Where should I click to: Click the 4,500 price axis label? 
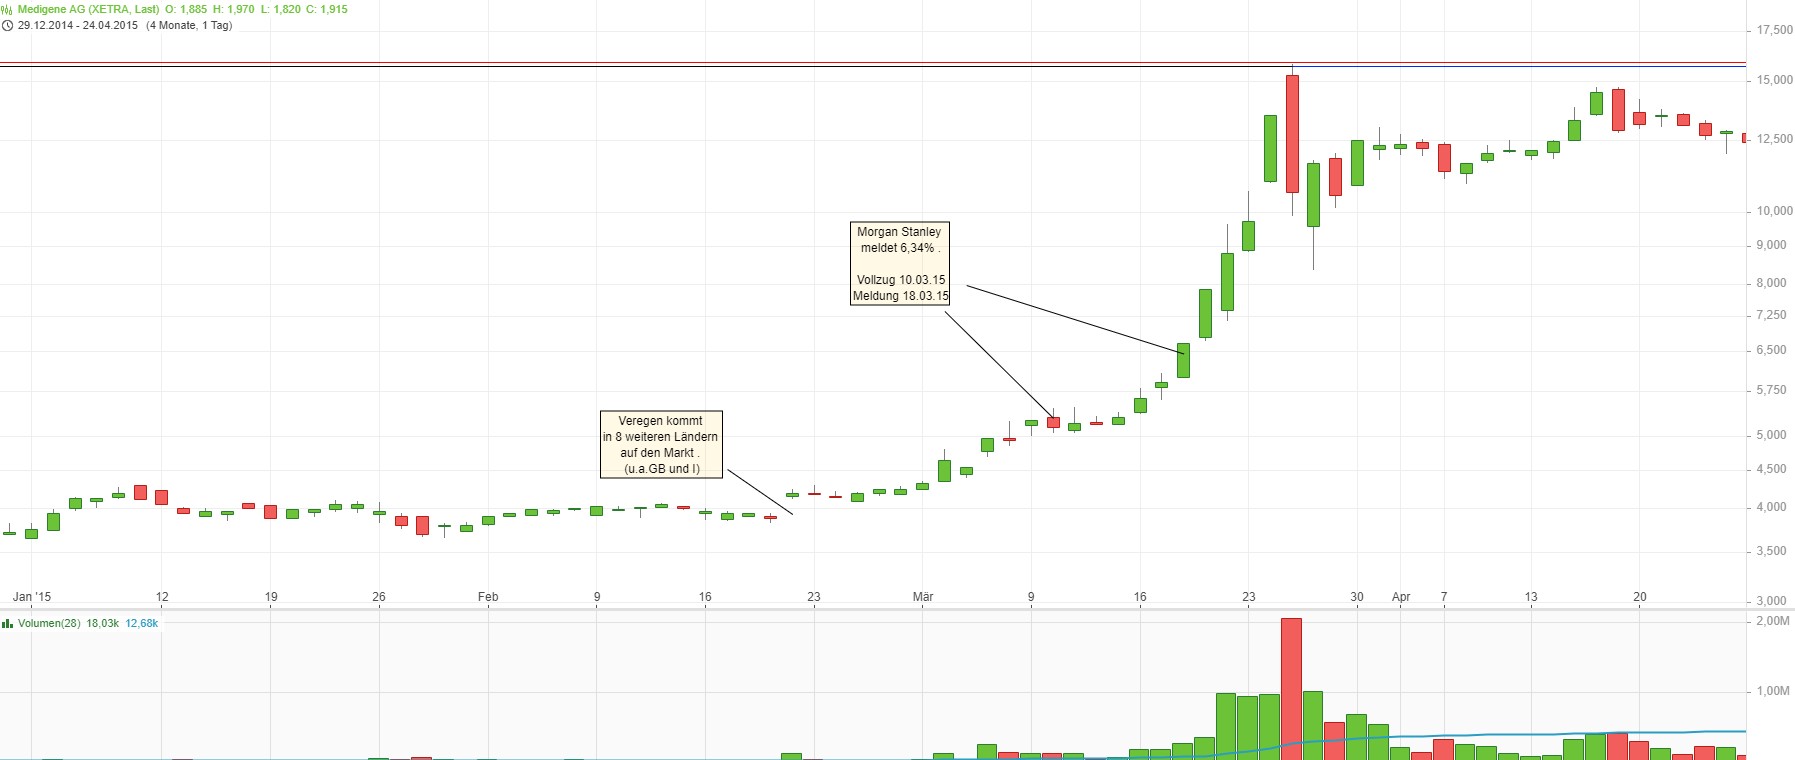click(x=1772, y=469)
